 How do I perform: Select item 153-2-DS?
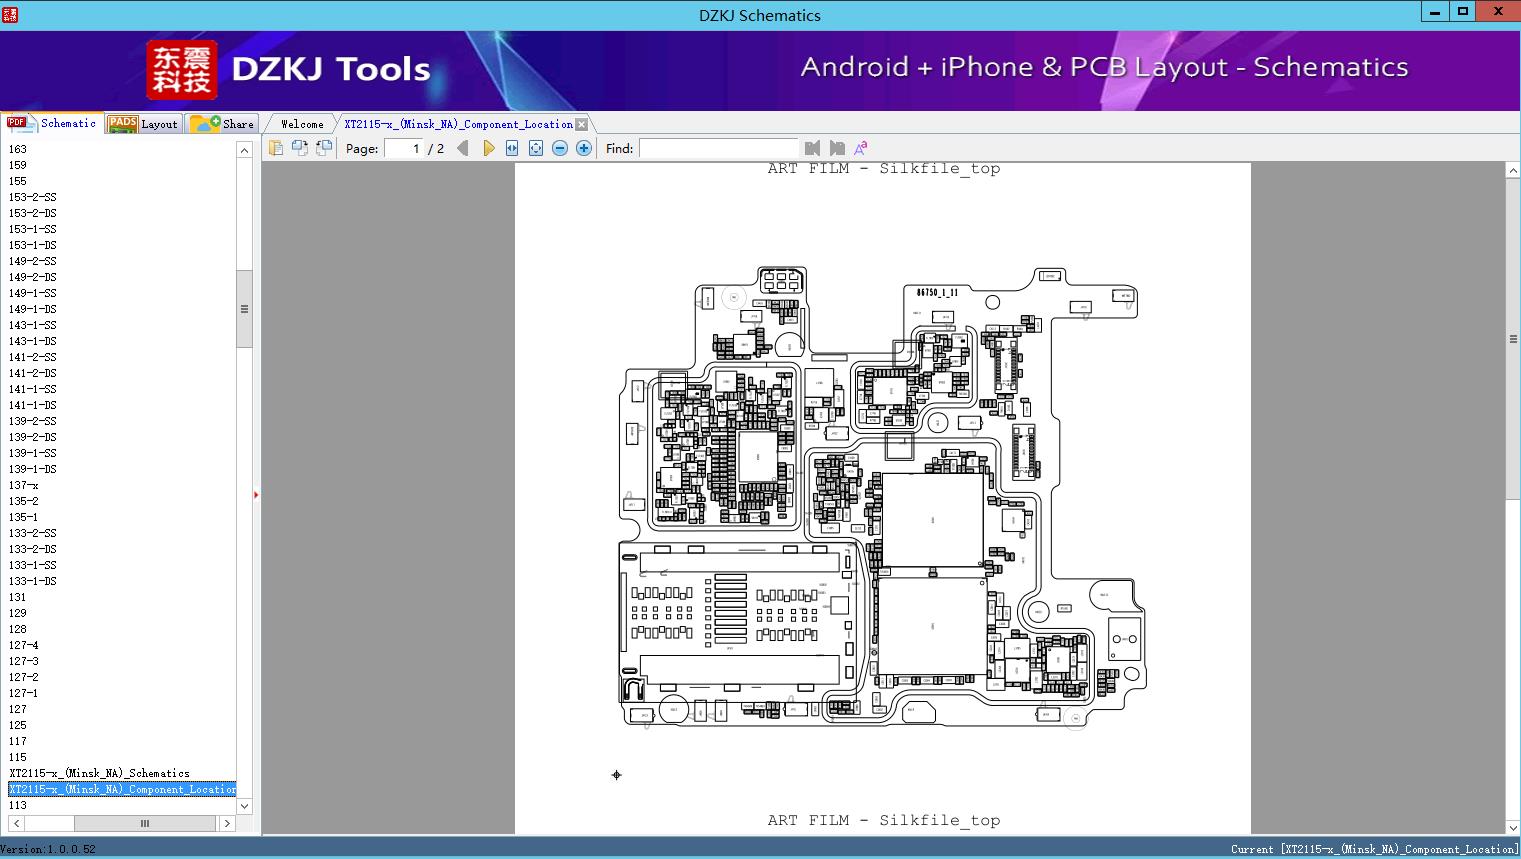tap(33, 213)
